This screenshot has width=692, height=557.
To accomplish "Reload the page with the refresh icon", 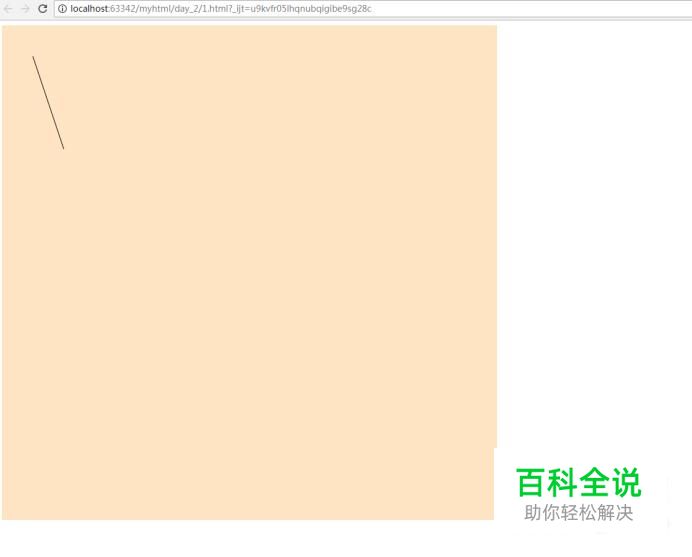I will click(42, 8).
